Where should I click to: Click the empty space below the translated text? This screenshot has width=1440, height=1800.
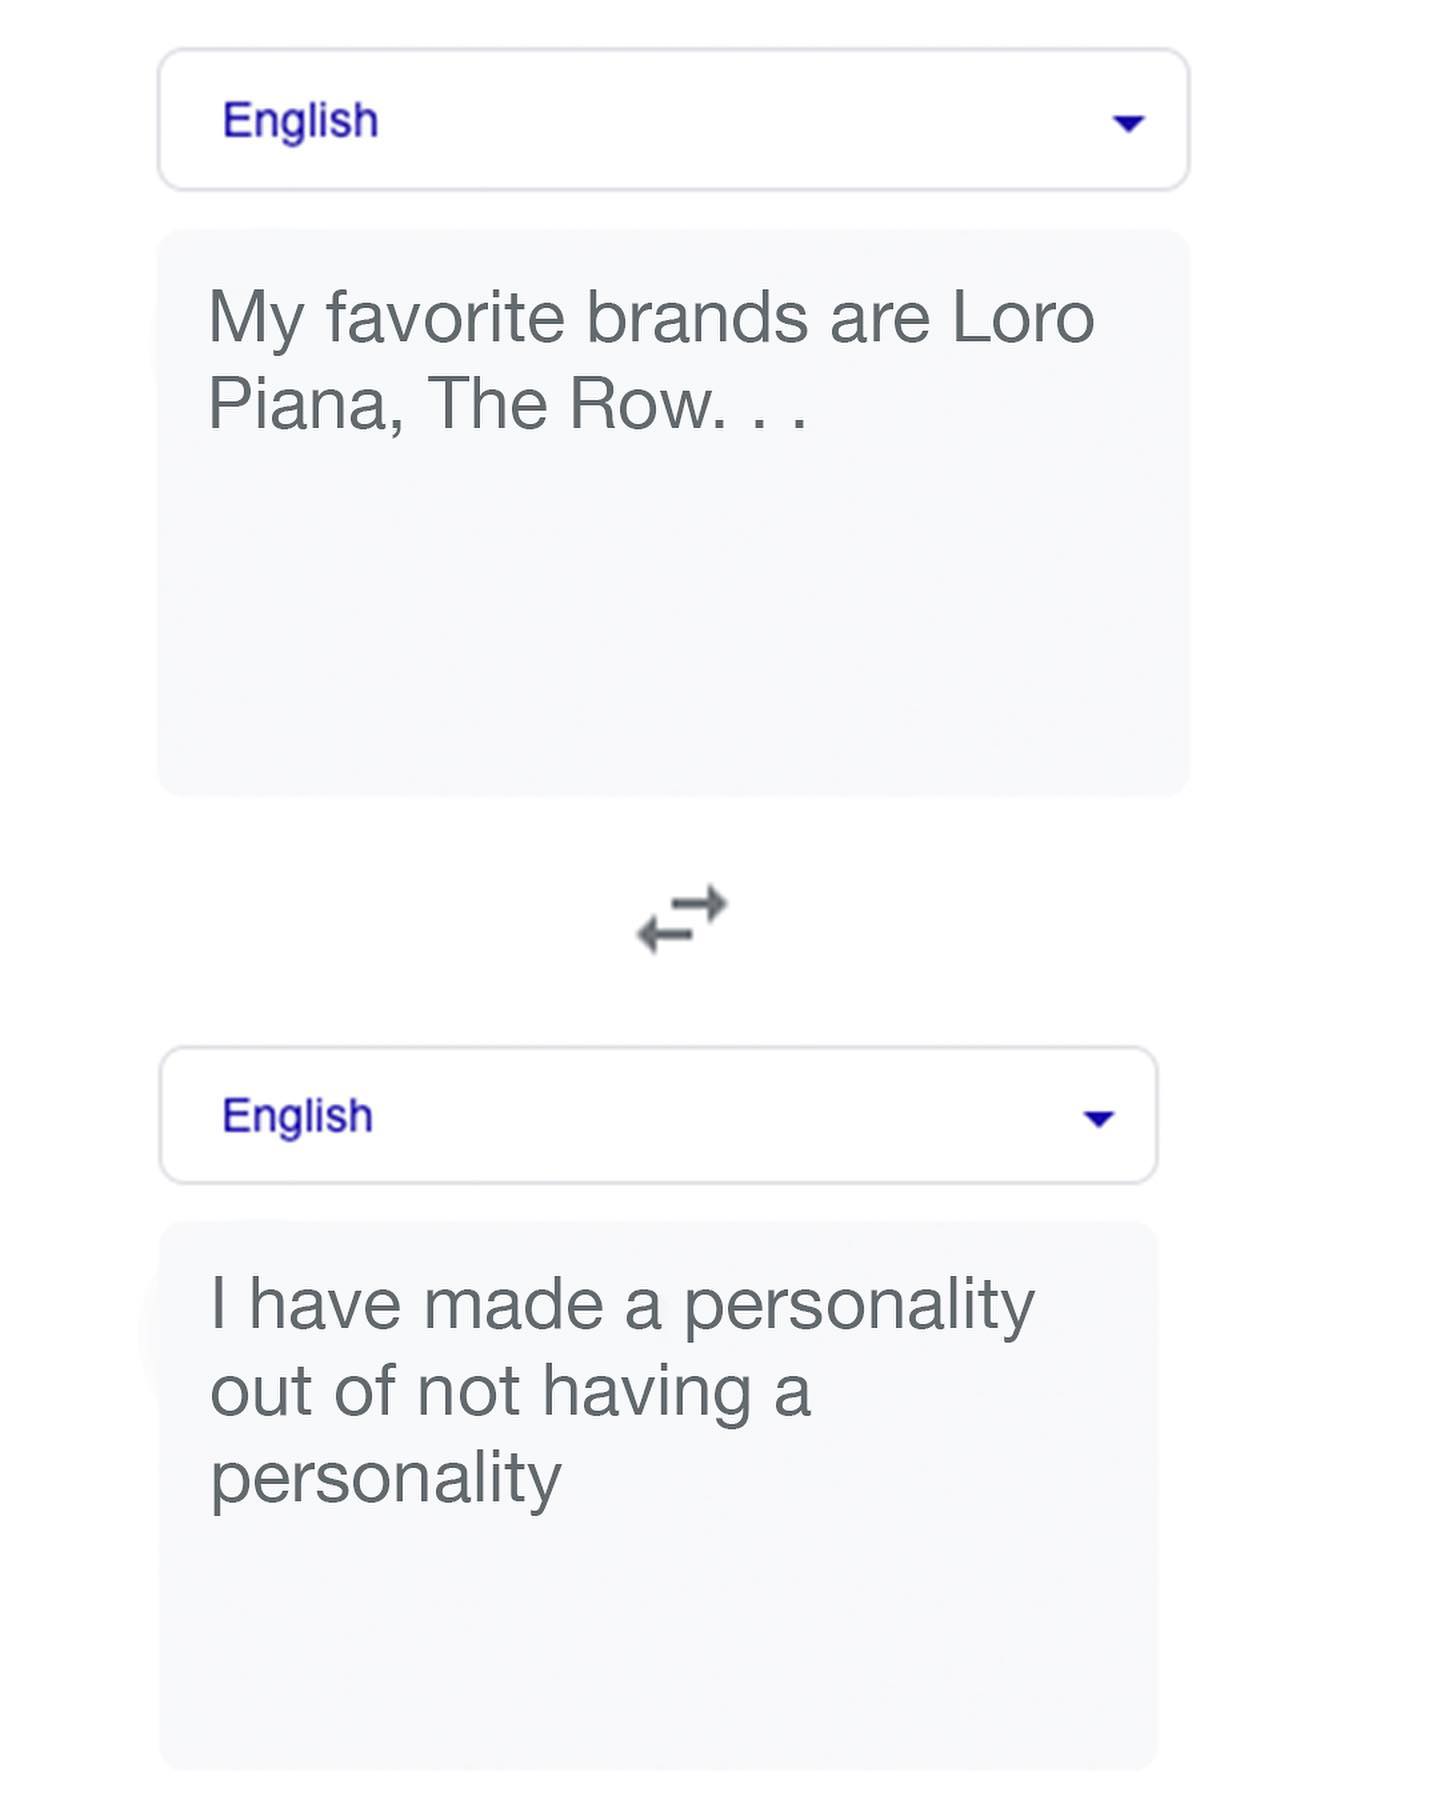658,1650
